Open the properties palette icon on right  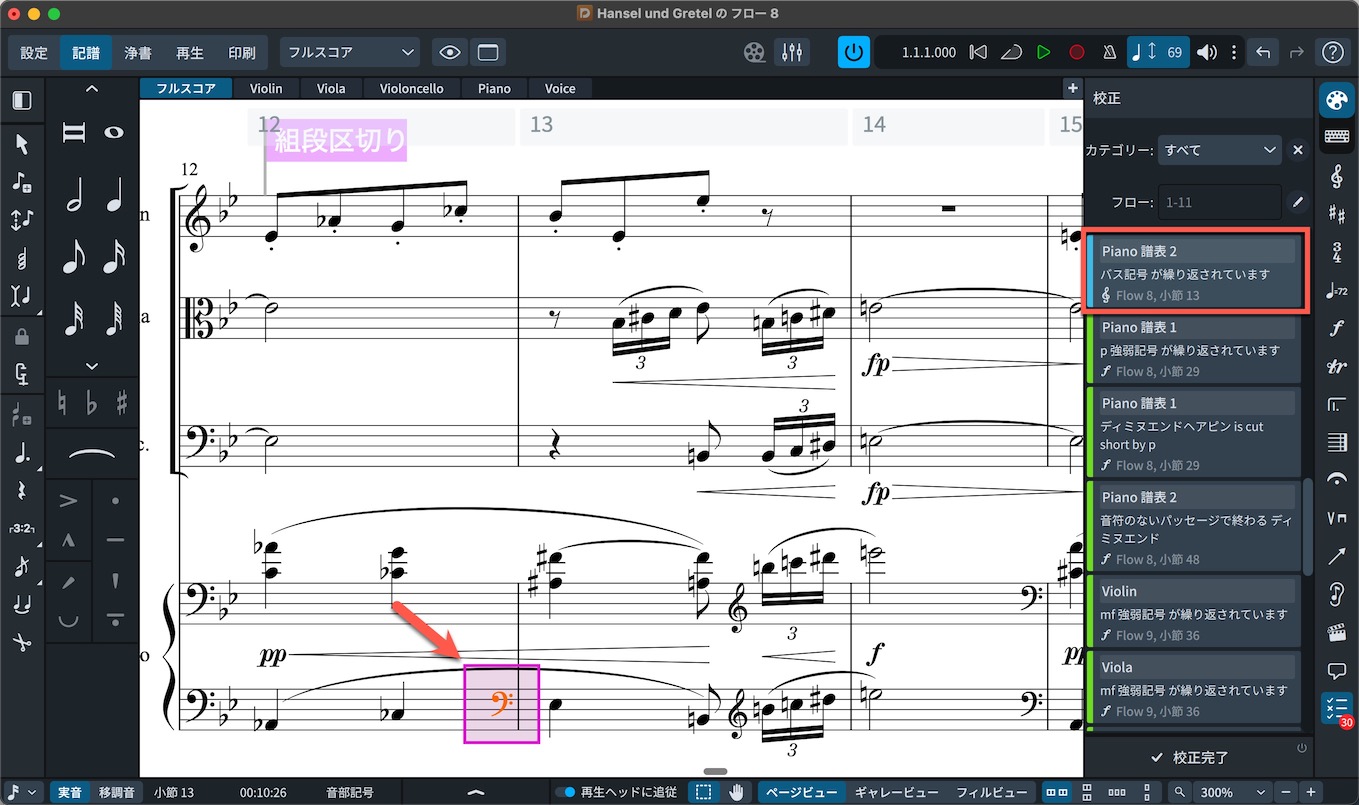click(1336, 100)
